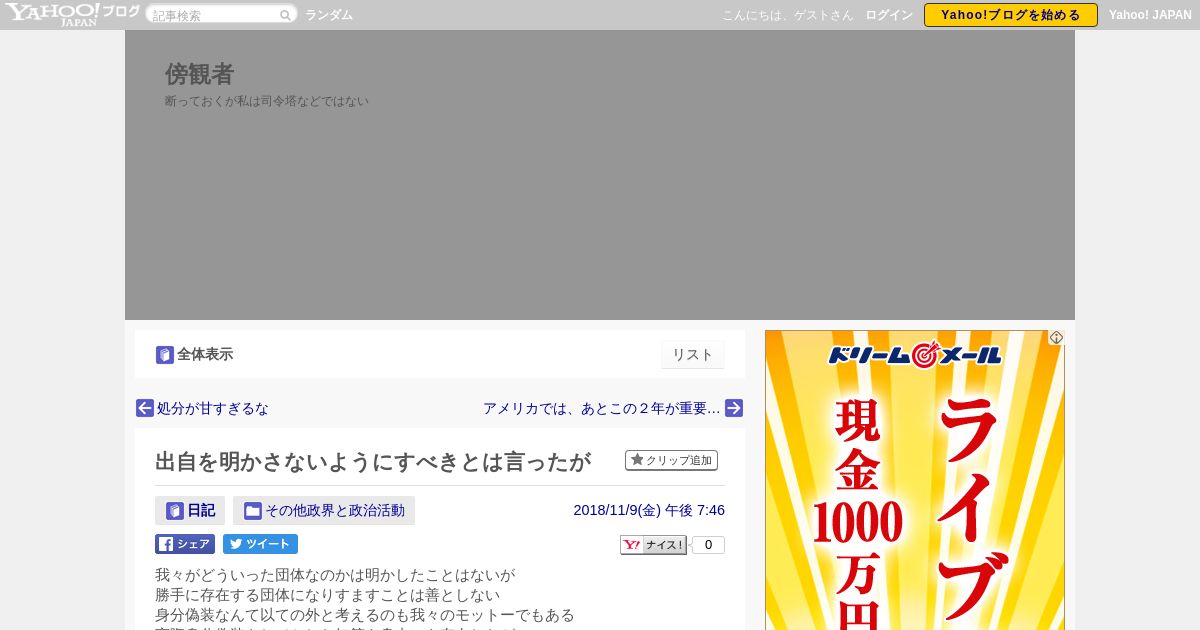Click the 日記 notebook icon

175,511
